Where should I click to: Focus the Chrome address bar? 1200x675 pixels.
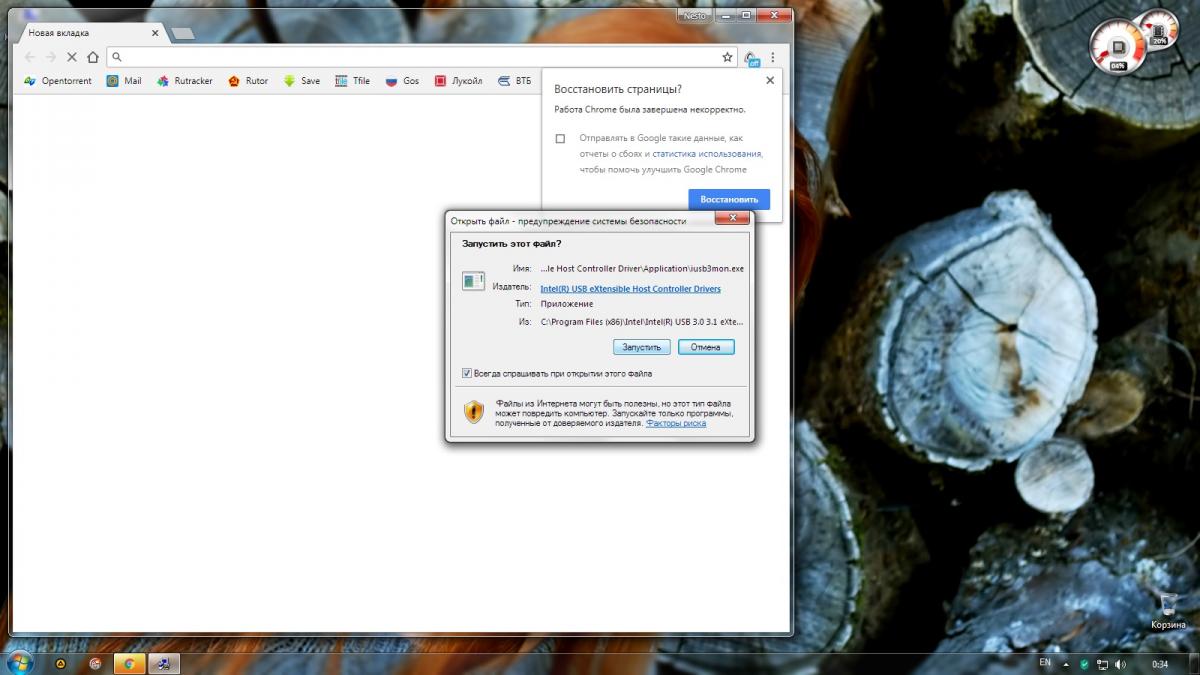(x=420, y=57)
